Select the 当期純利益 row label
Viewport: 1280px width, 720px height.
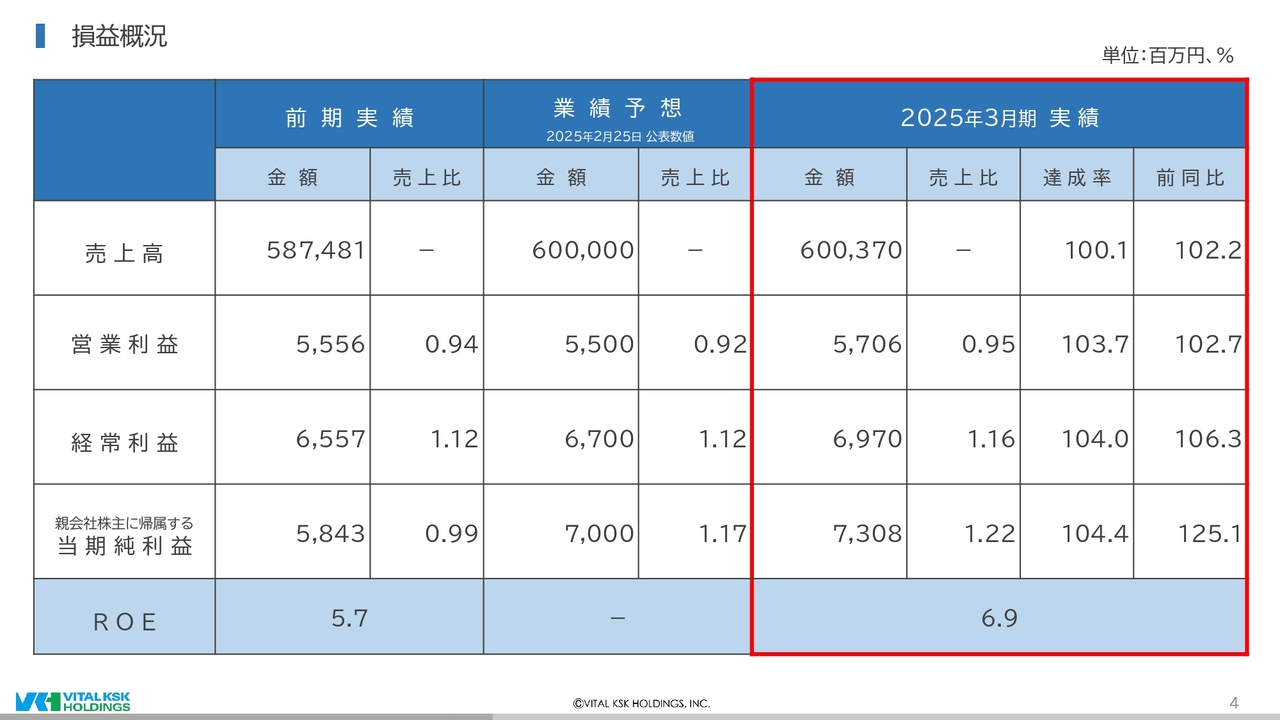pos(124,547)
